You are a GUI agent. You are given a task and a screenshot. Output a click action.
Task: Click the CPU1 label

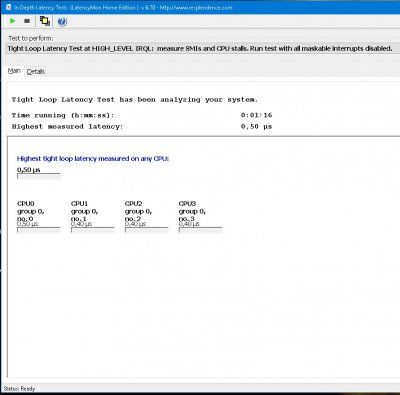pos(79,203)
